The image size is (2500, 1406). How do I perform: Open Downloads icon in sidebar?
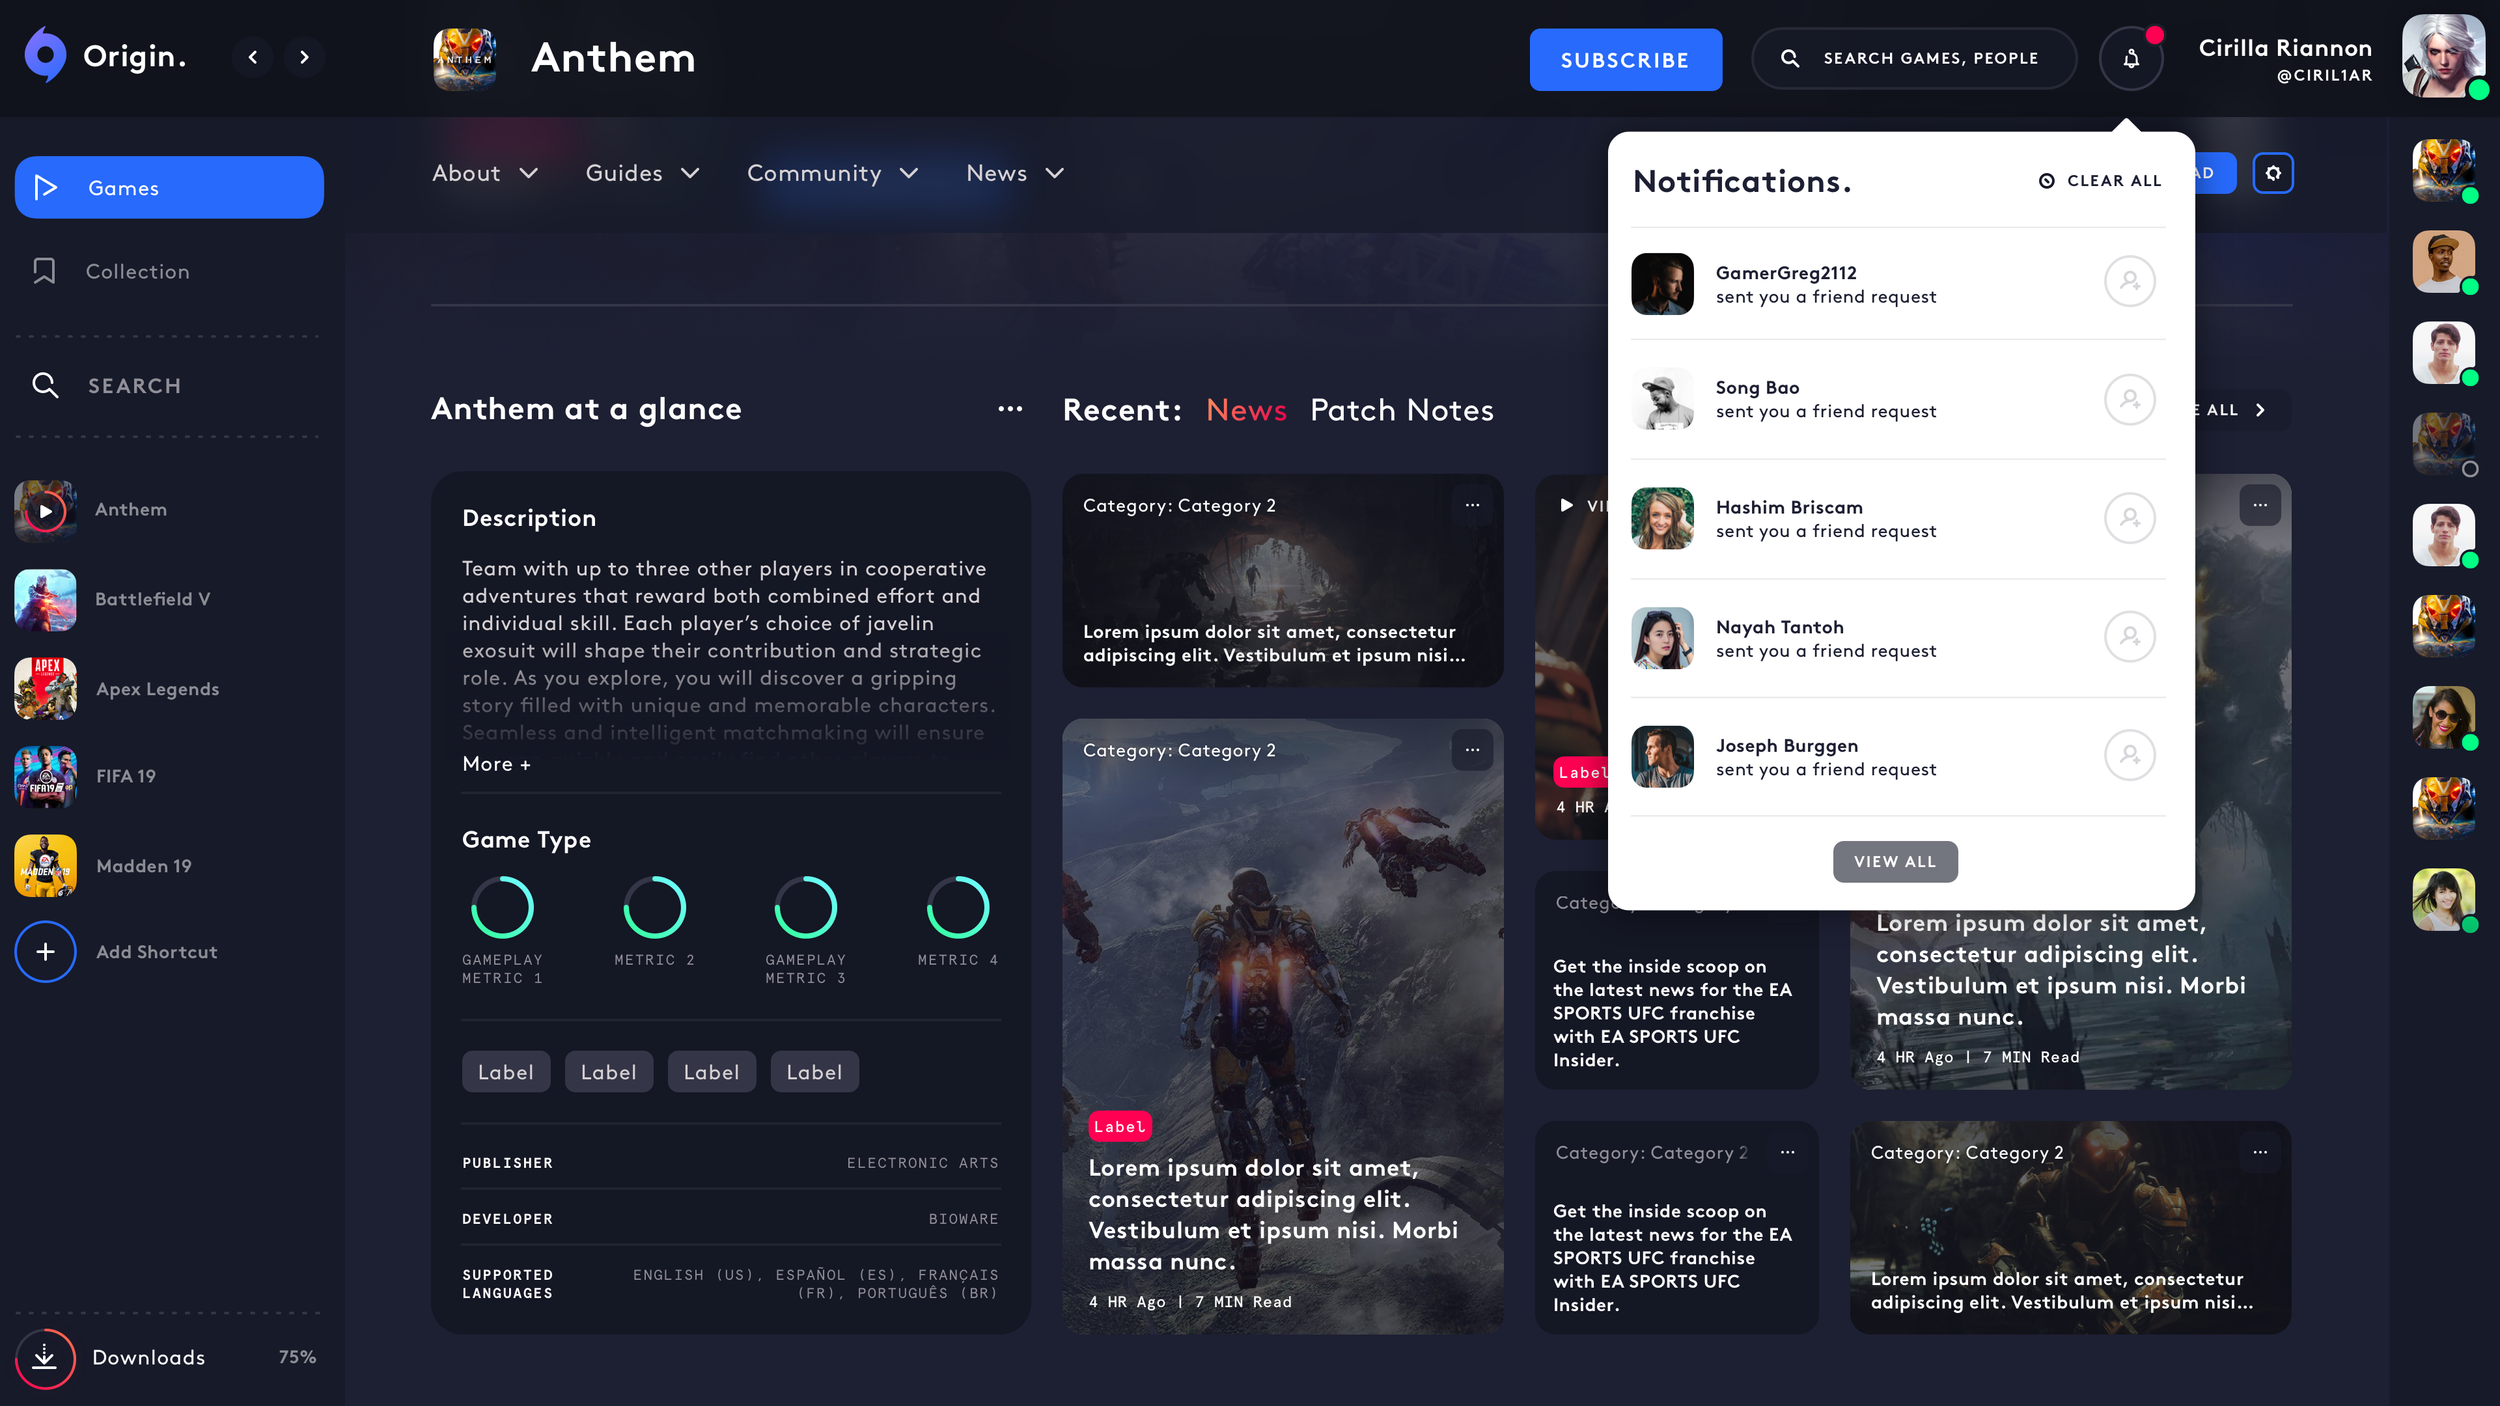tap(45, 1357)
